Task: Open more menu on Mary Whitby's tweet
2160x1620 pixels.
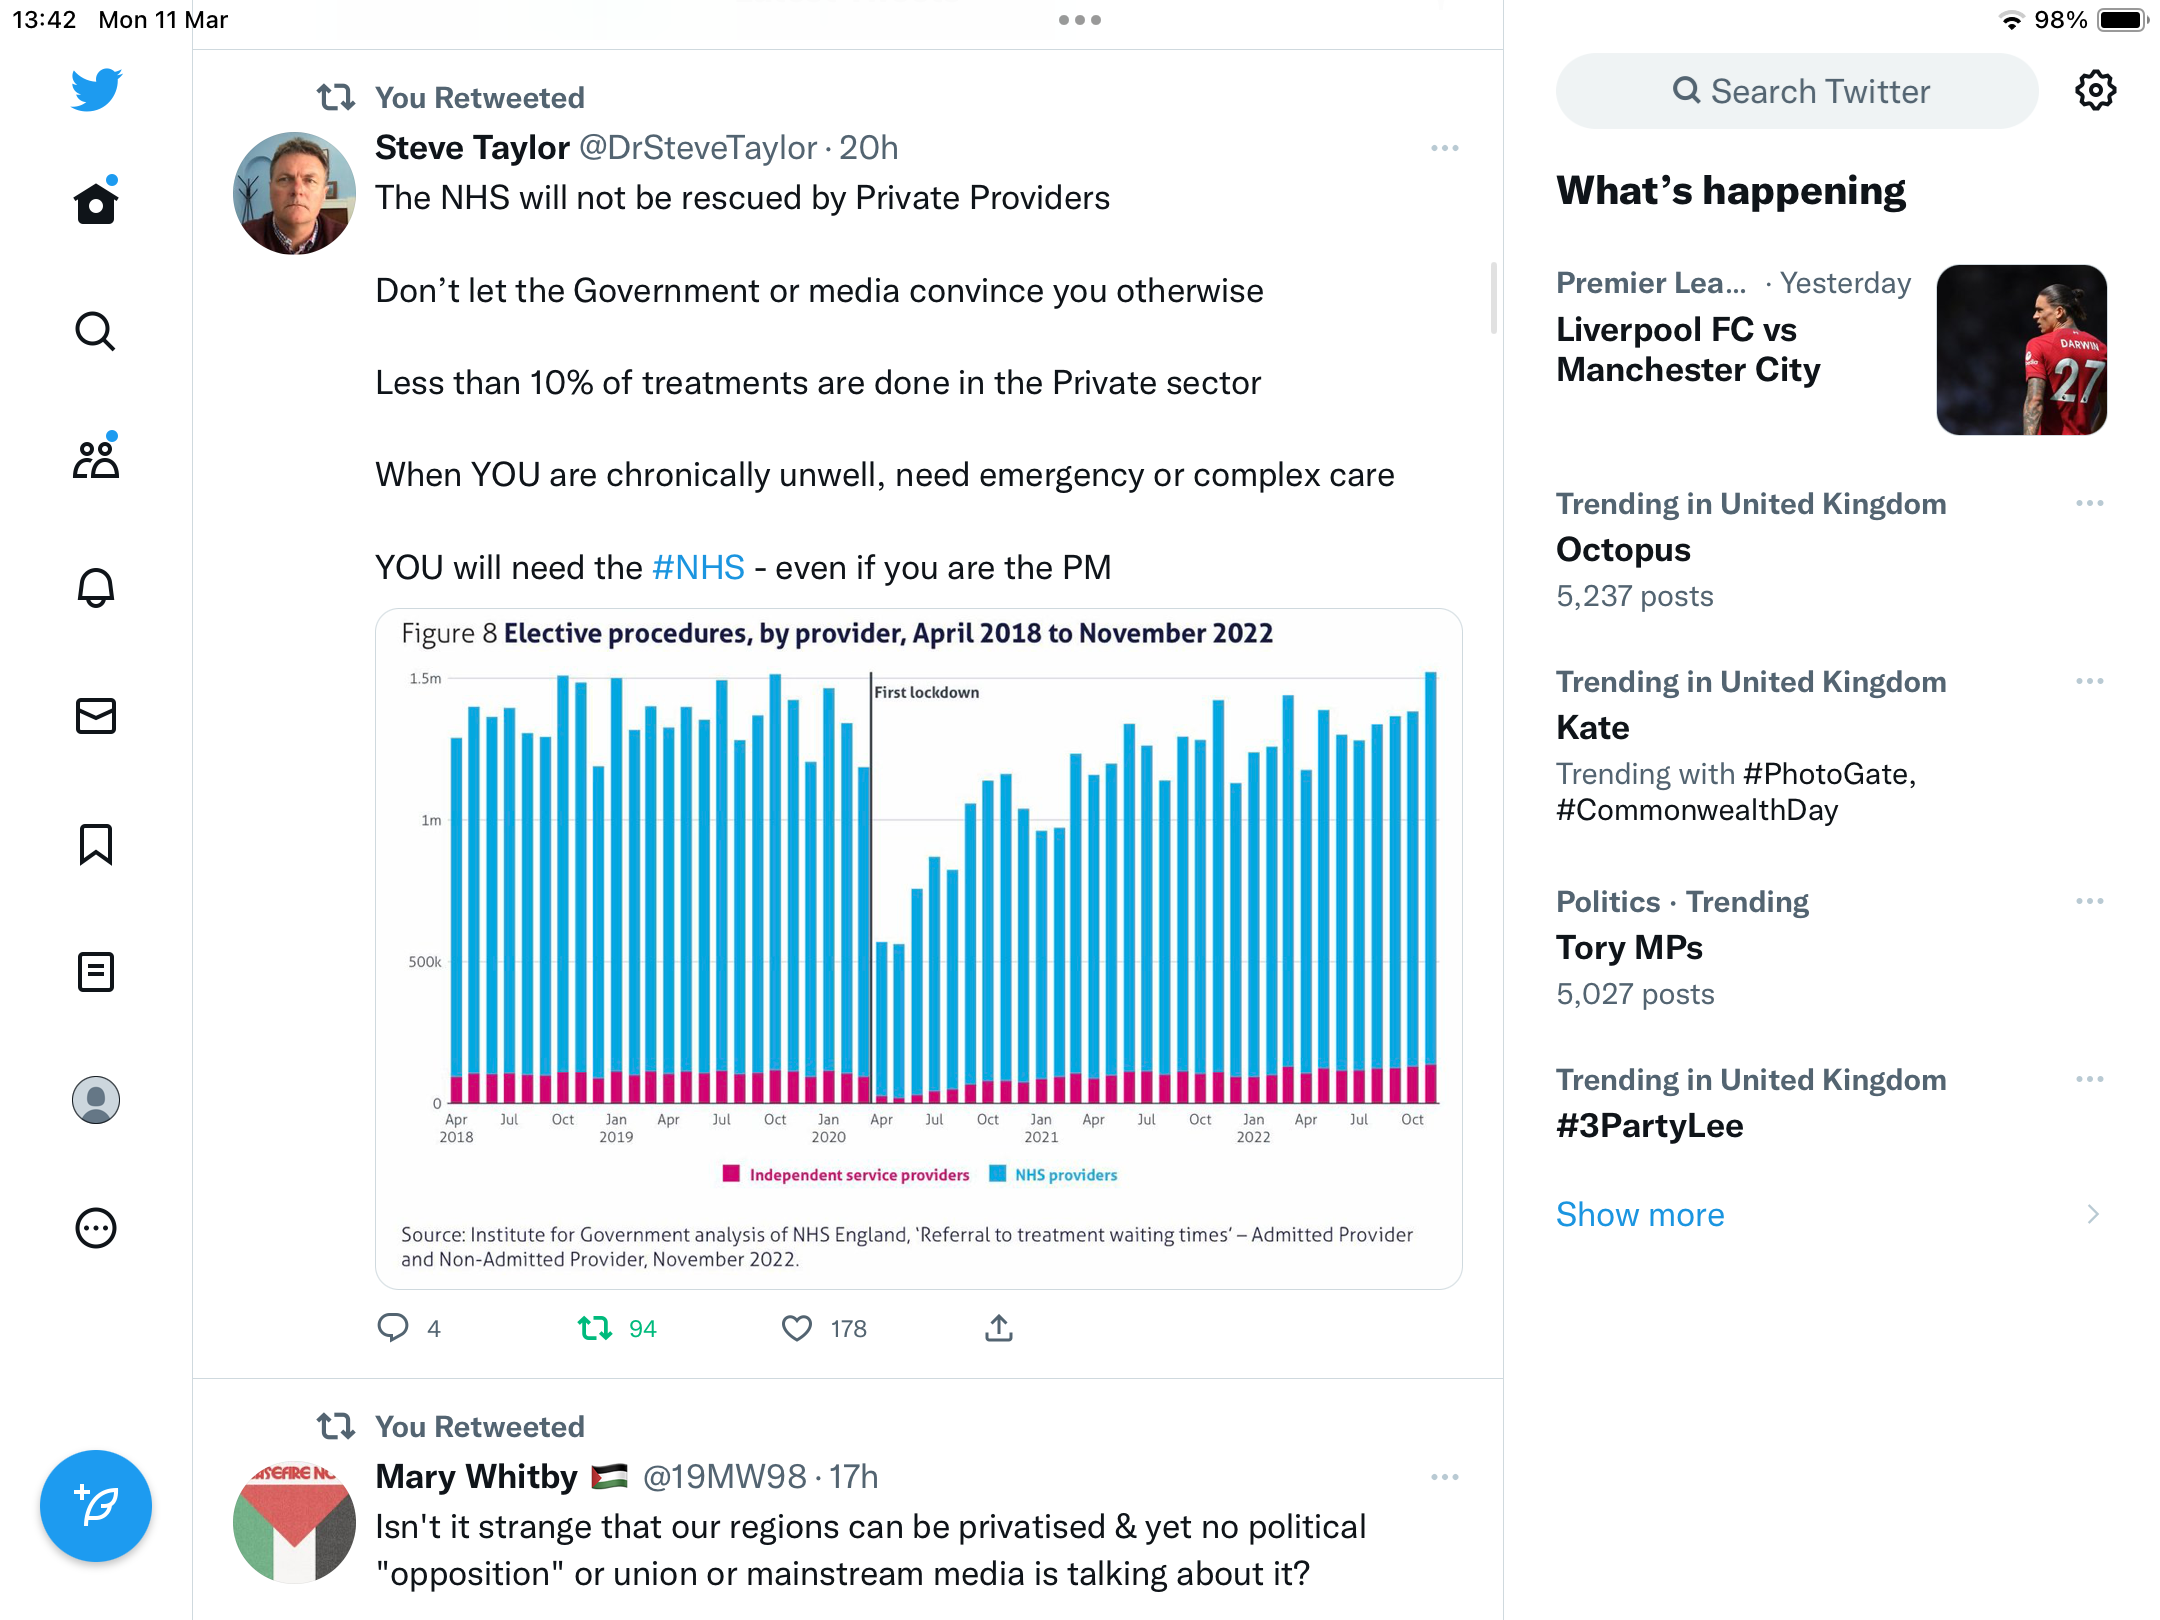Action: pyautogui.click(x=1445, y=1477)
